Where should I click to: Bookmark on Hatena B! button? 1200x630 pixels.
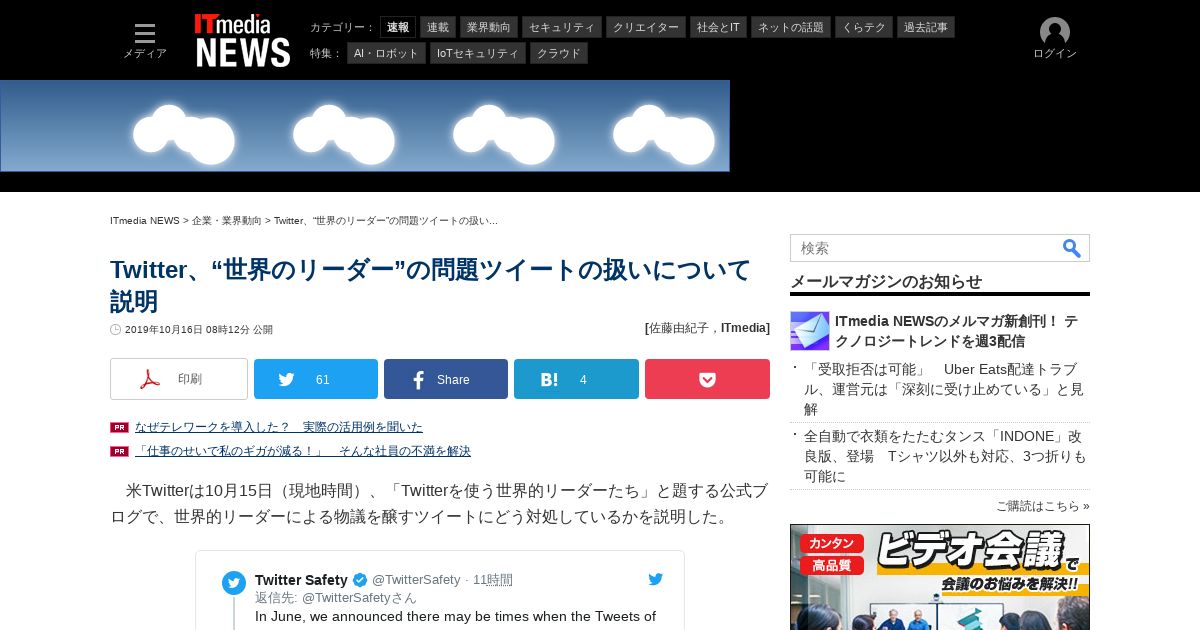pyautogui.click(x=576, y=379)
